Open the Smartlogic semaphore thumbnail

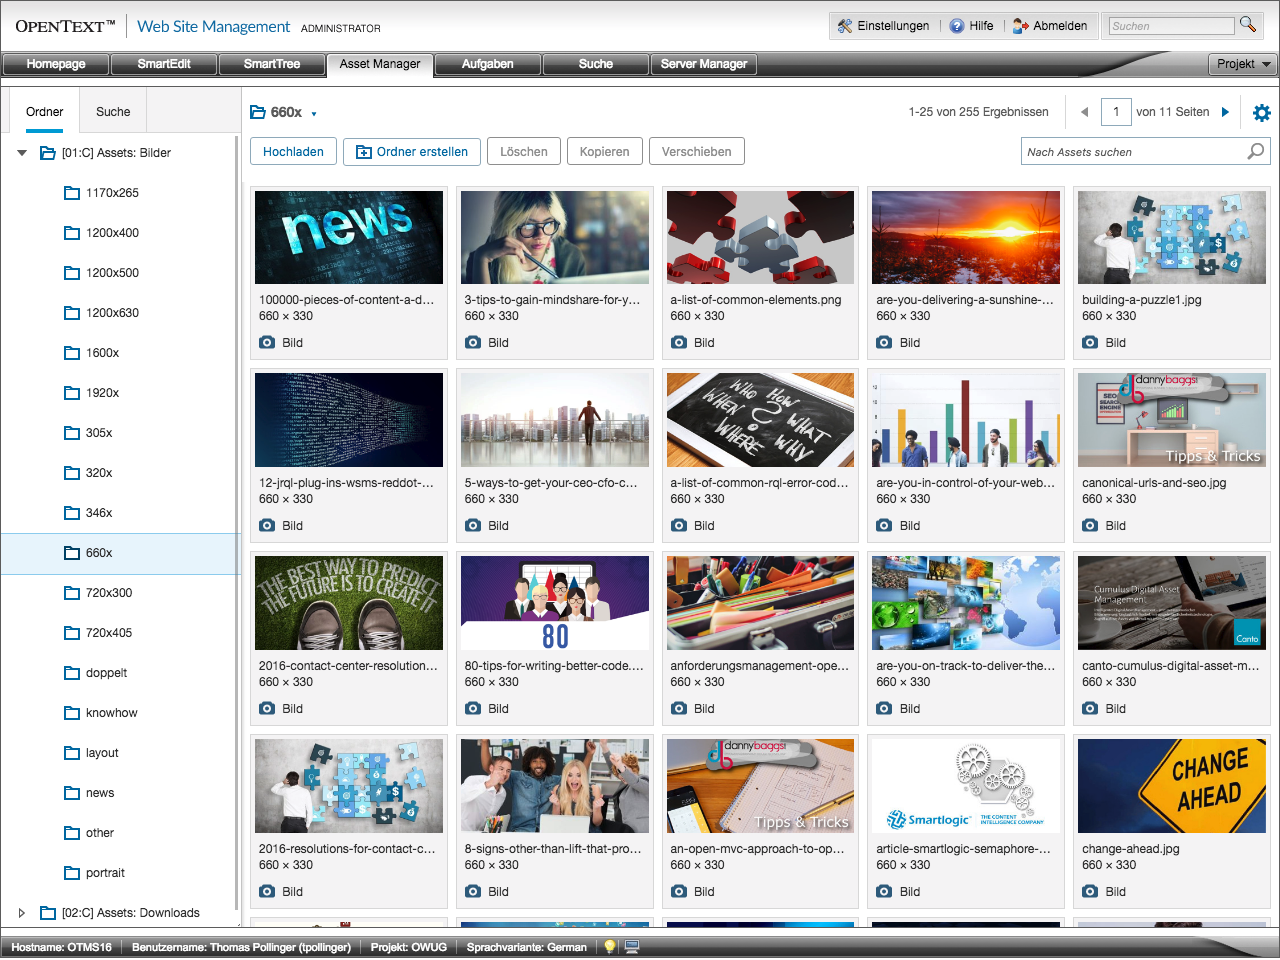966,786
